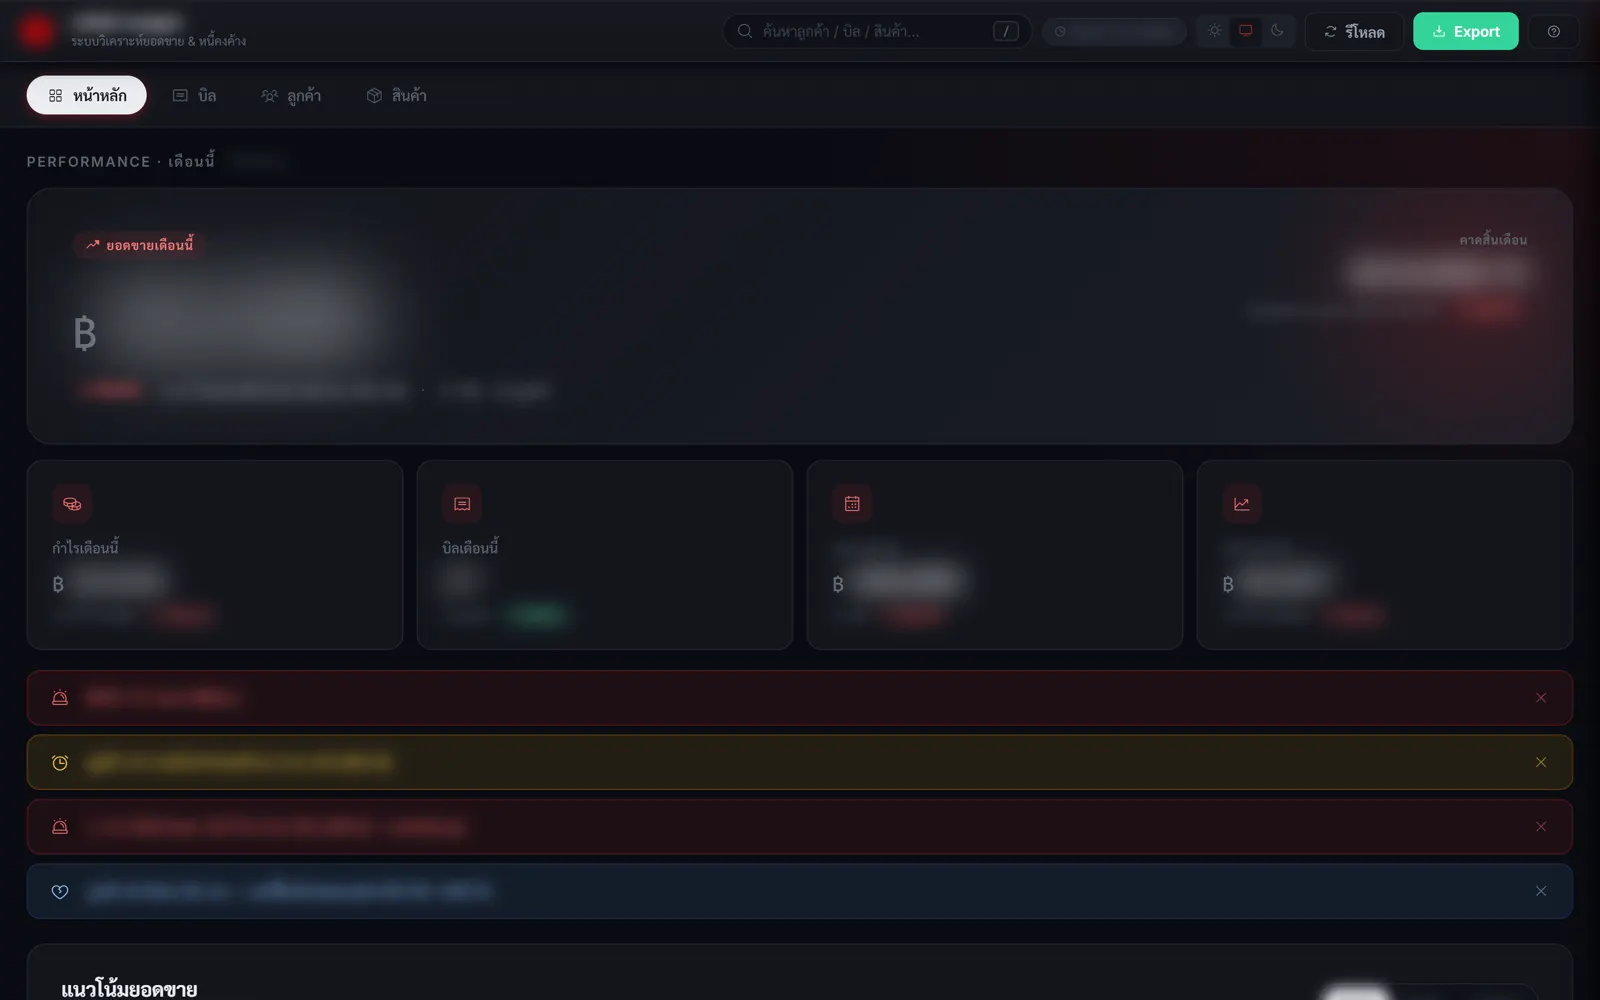The width and height of the screenshot is (1600, 1000).
Task: Click the heart icon in the blue alert
Action: click(60, 892)
